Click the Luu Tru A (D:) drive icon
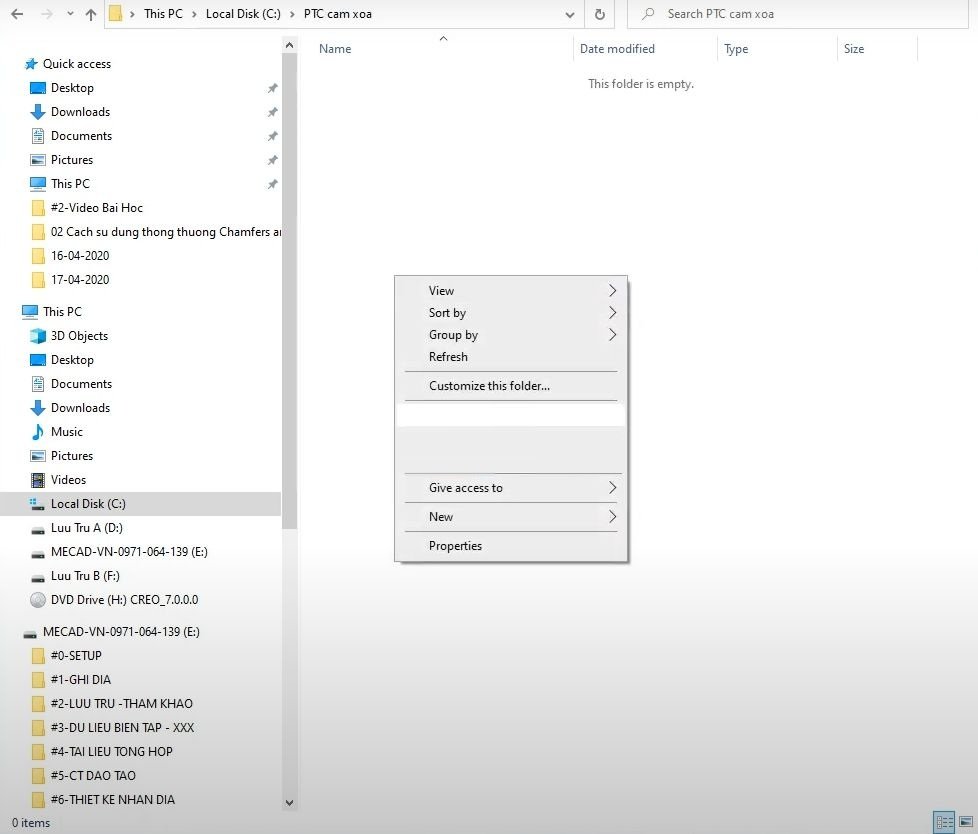 [38, 530]
